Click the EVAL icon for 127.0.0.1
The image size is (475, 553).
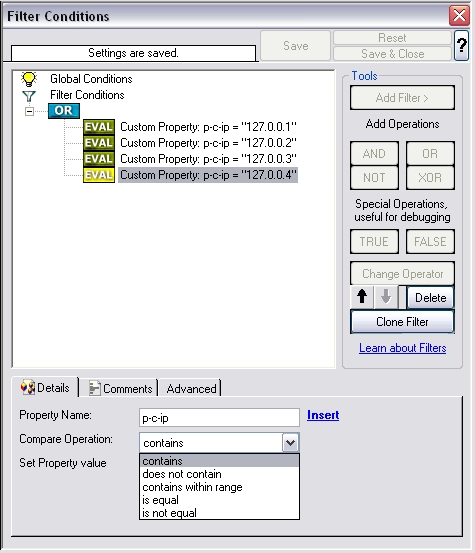click(x=99, y=127)
